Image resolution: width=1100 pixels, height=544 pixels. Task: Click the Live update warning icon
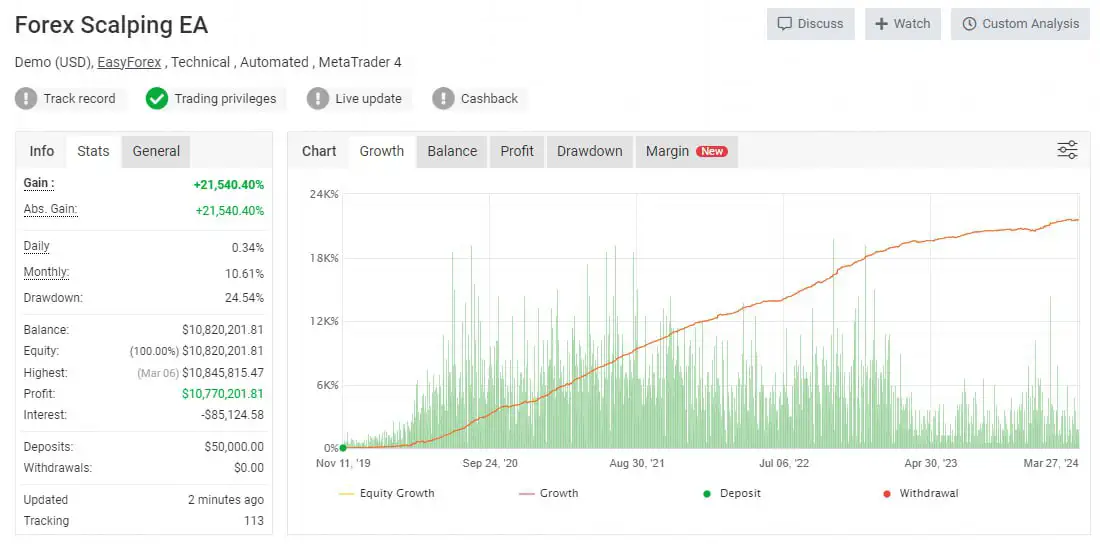coord(318,98)
